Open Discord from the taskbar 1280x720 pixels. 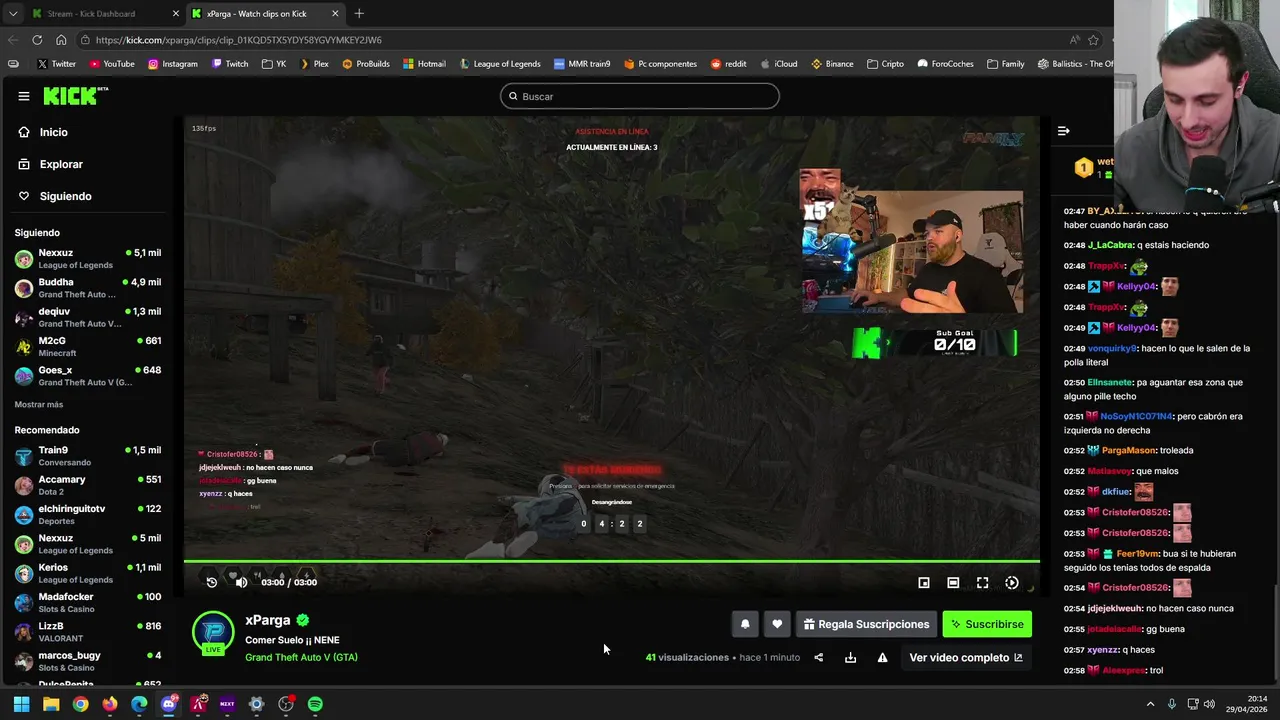(168, 704)
